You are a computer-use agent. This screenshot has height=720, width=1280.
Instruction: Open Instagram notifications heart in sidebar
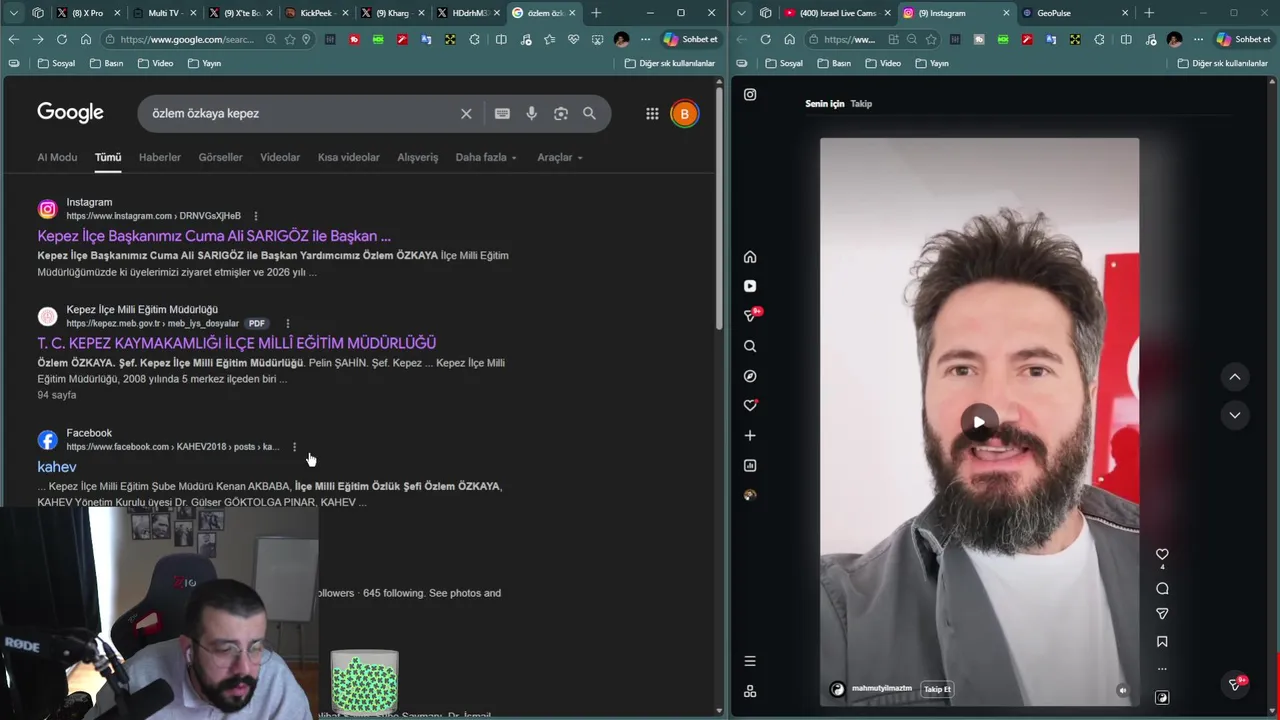pyautogui.click(x=750, y=406)
